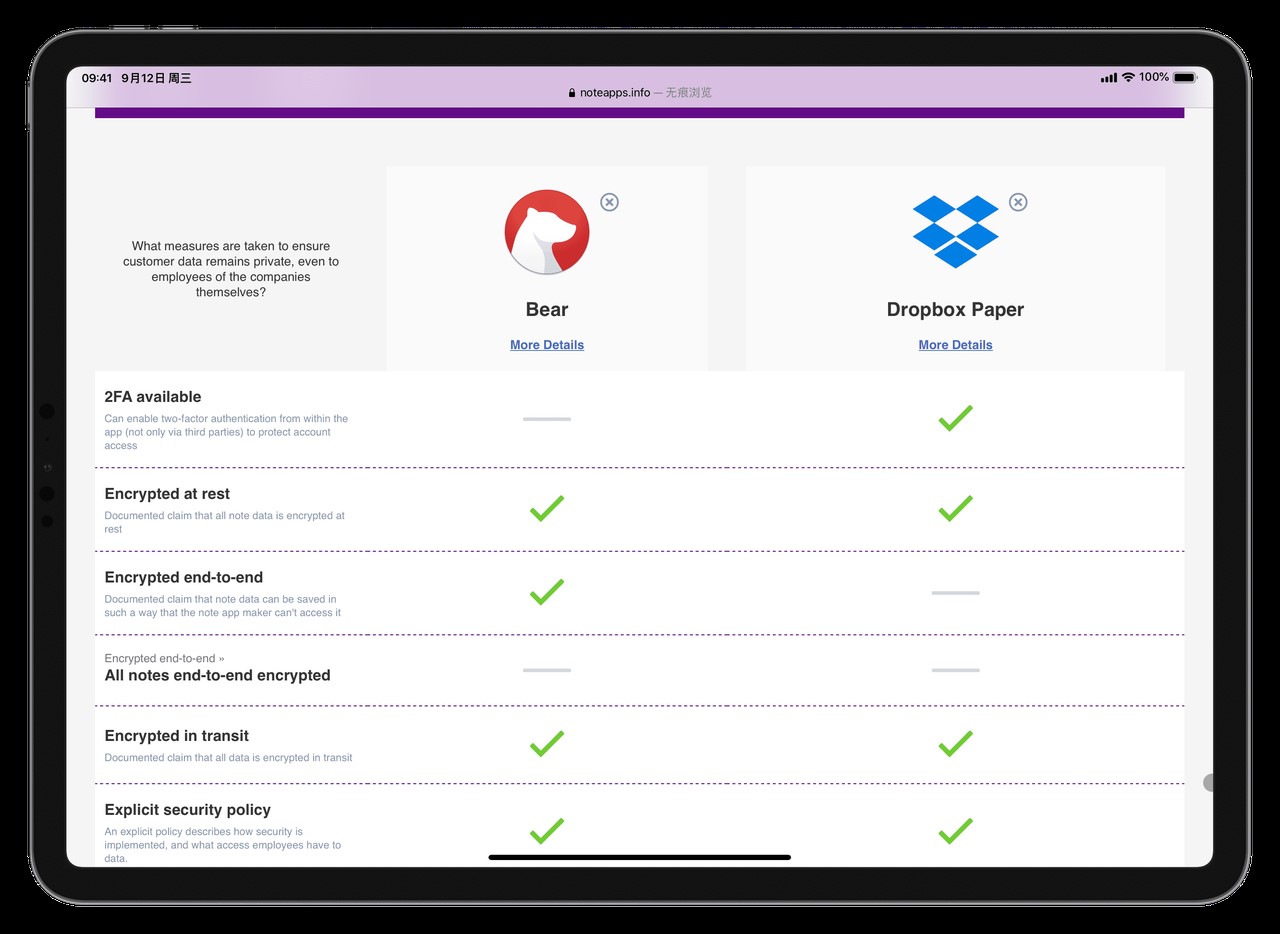Remove Dropbox Paper from the comparison
Viewport: 1280px width, 934px height.
click(1017, 202)
